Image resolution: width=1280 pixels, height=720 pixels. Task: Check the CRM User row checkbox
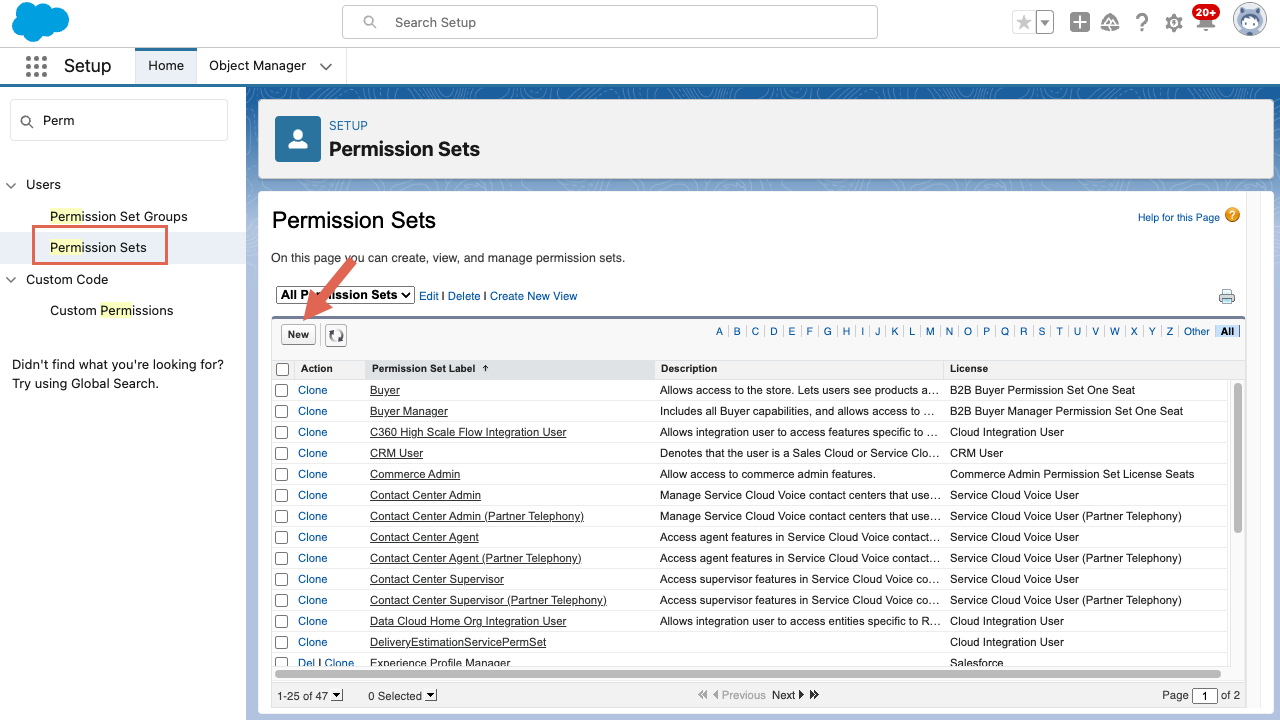click(x=282, y=453)
